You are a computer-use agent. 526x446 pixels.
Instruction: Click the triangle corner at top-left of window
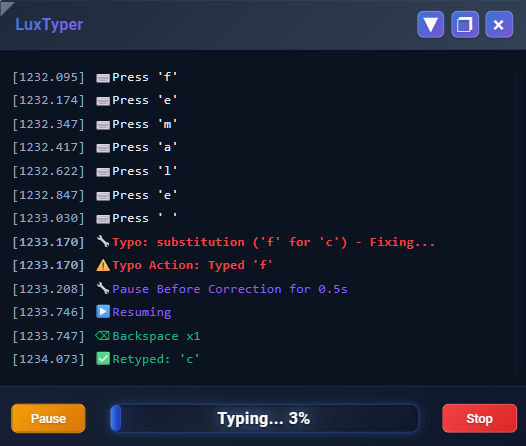point(6,7)
